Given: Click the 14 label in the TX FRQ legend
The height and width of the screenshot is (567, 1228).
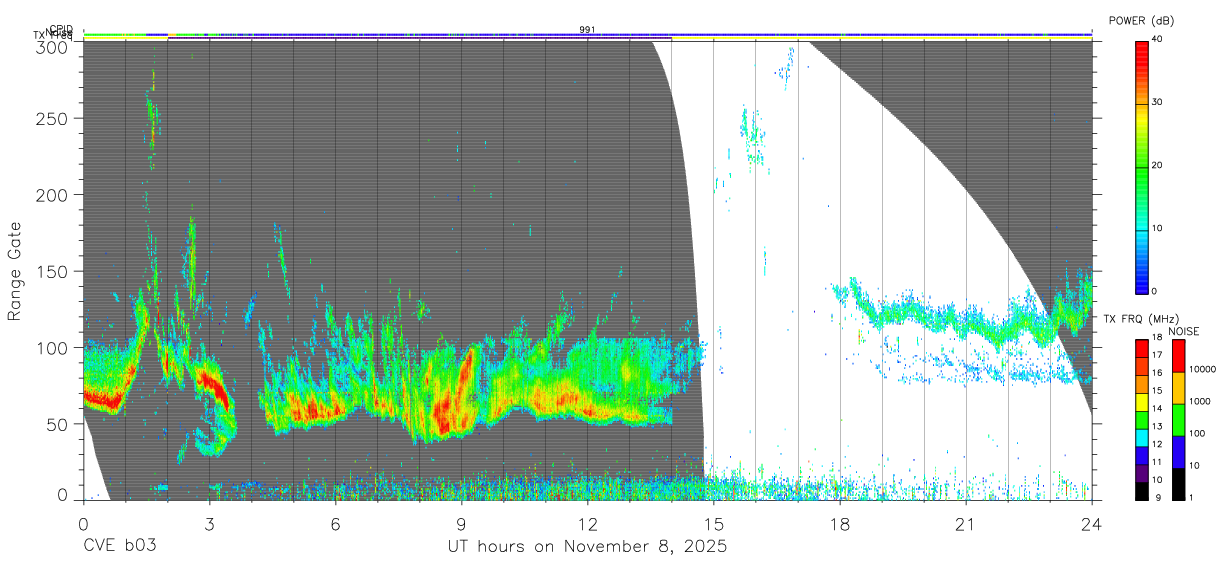Looking at the screenshot, I should (1159, 410).
